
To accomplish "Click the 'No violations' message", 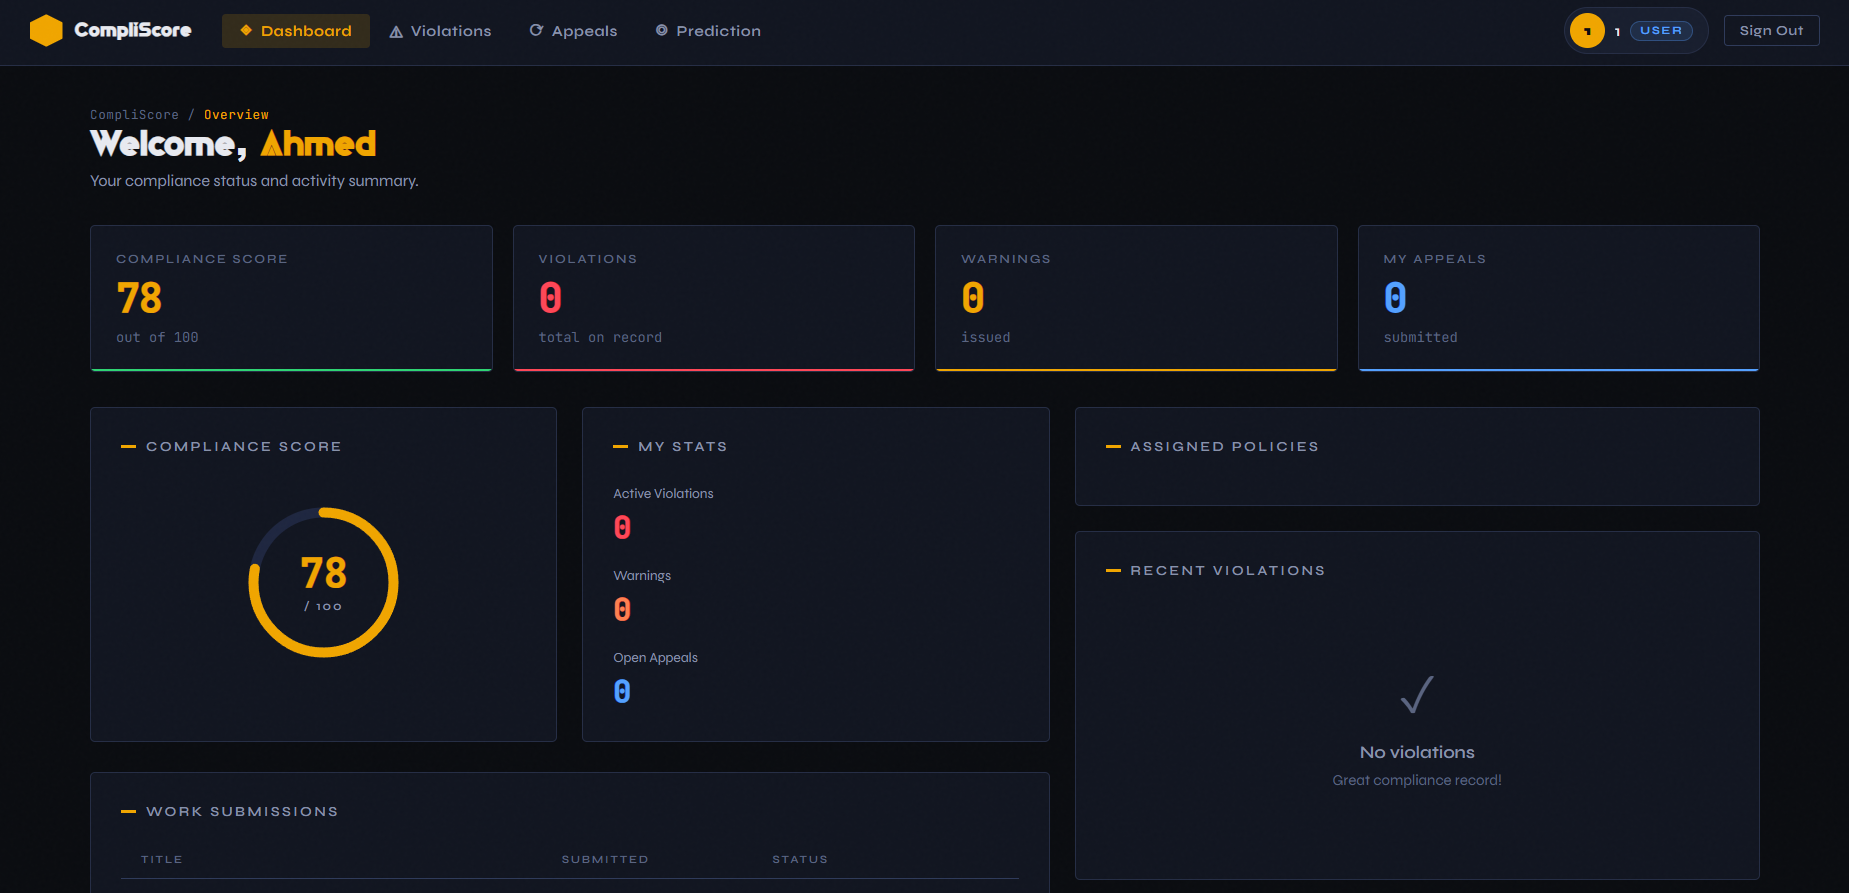I will coord(1417,752).
